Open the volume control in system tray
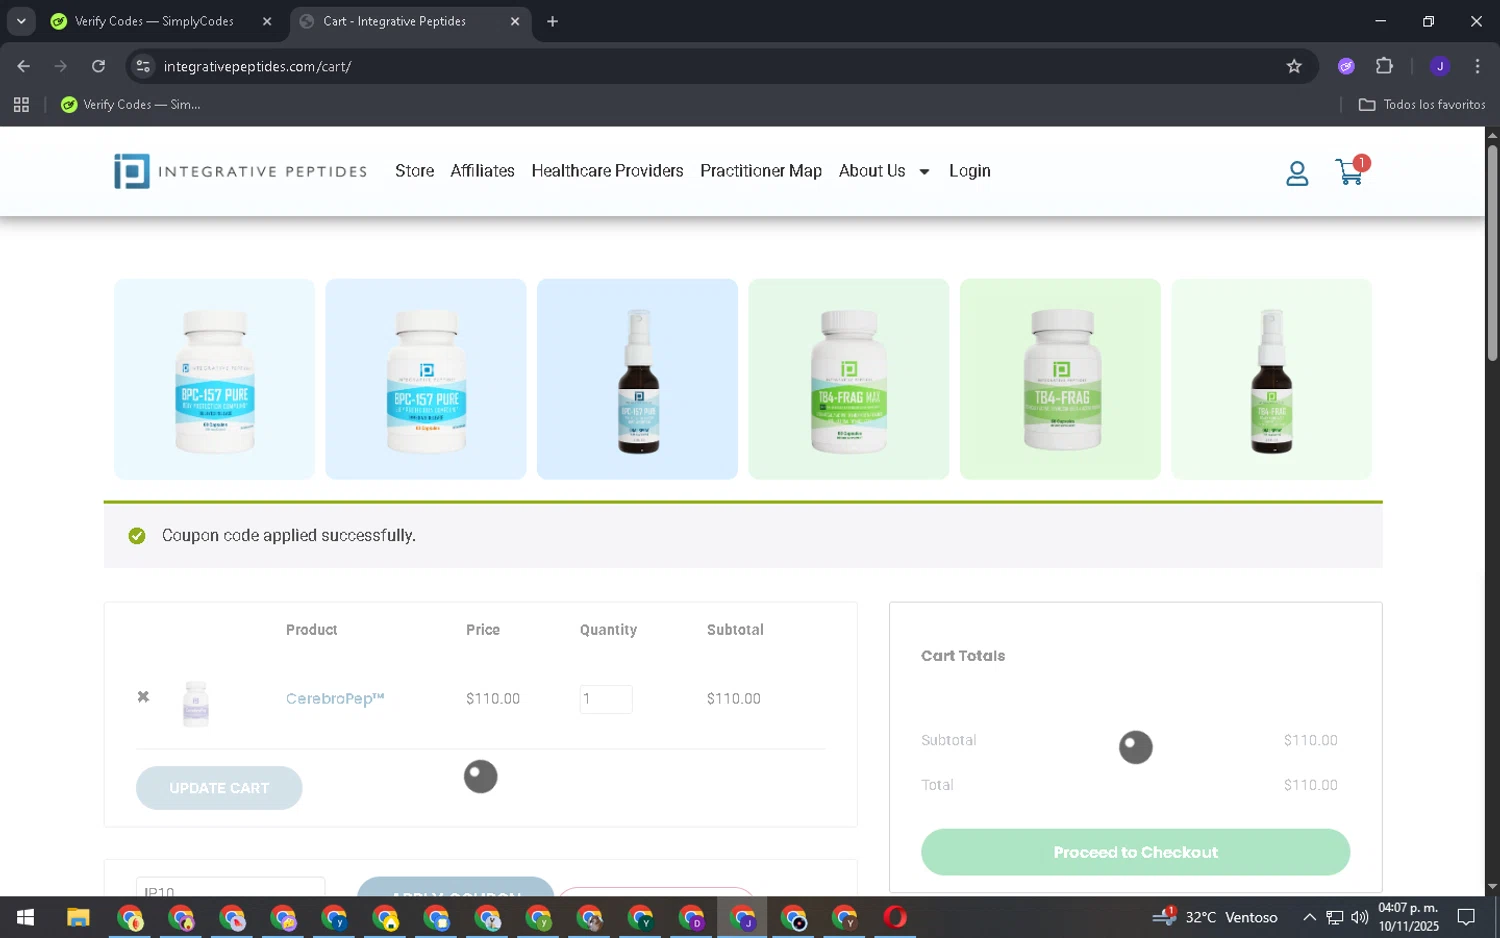The image size is (1500, 938). tap(1359, 917)
